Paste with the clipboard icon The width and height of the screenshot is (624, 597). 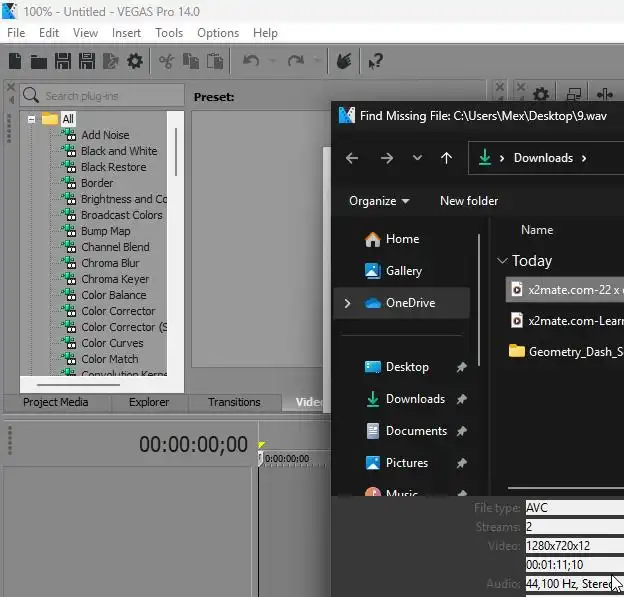click(x=215, y=61)
